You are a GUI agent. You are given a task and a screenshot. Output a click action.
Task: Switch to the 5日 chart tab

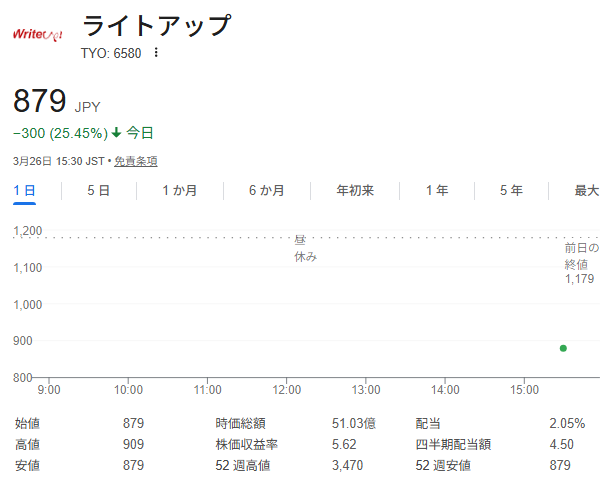click(x=98, y=190)
